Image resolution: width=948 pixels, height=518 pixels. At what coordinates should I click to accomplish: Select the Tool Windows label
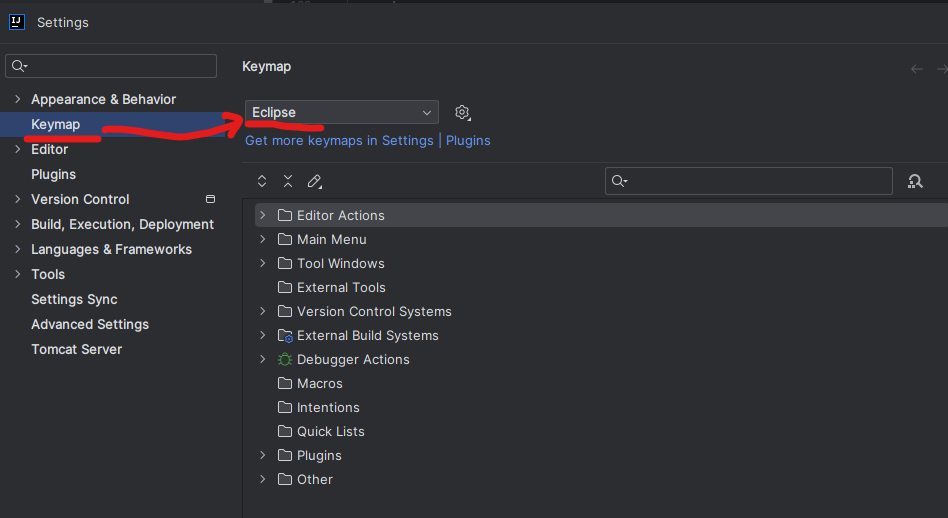pos(340,264)
